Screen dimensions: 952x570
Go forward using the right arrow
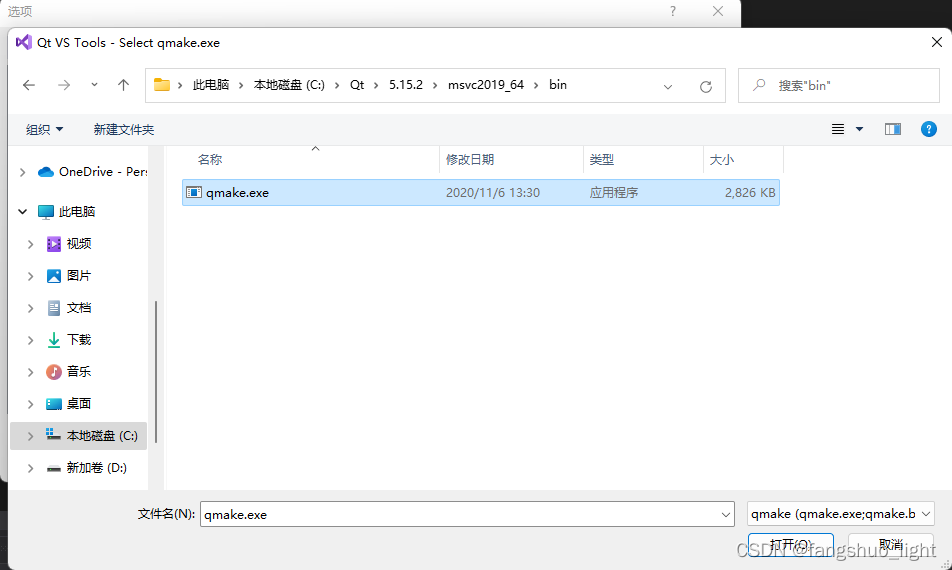click(64, 86)
